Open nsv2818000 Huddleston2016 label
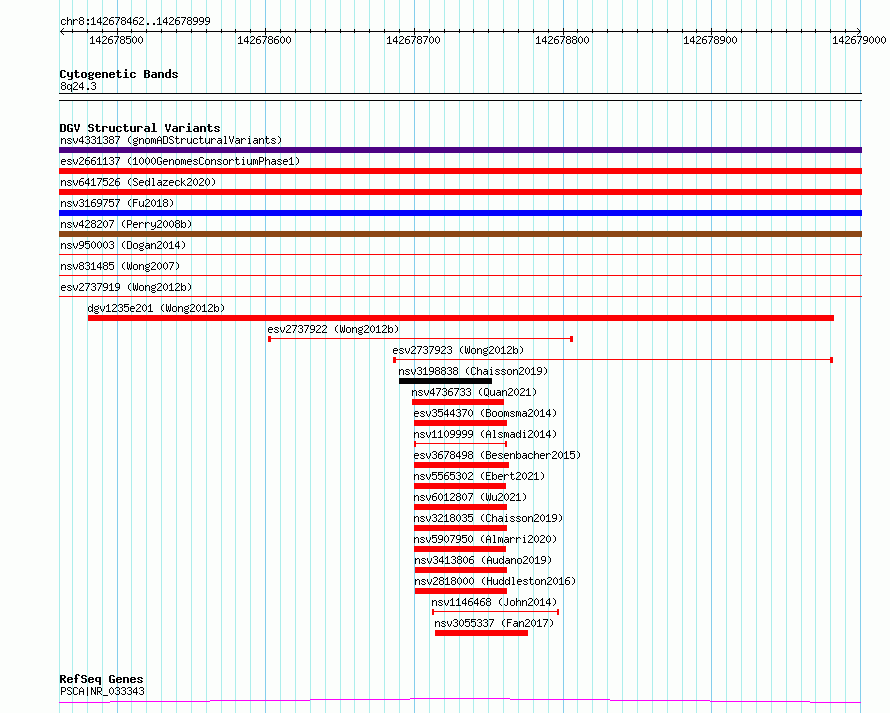Image resolution: width=890 pixels, height=713 pixels. click(x=495, y=581)
